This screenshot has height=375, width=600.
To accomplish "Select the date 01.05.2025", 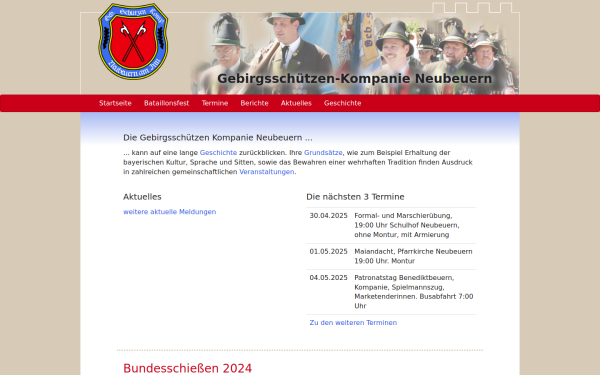I will point(329,251).
